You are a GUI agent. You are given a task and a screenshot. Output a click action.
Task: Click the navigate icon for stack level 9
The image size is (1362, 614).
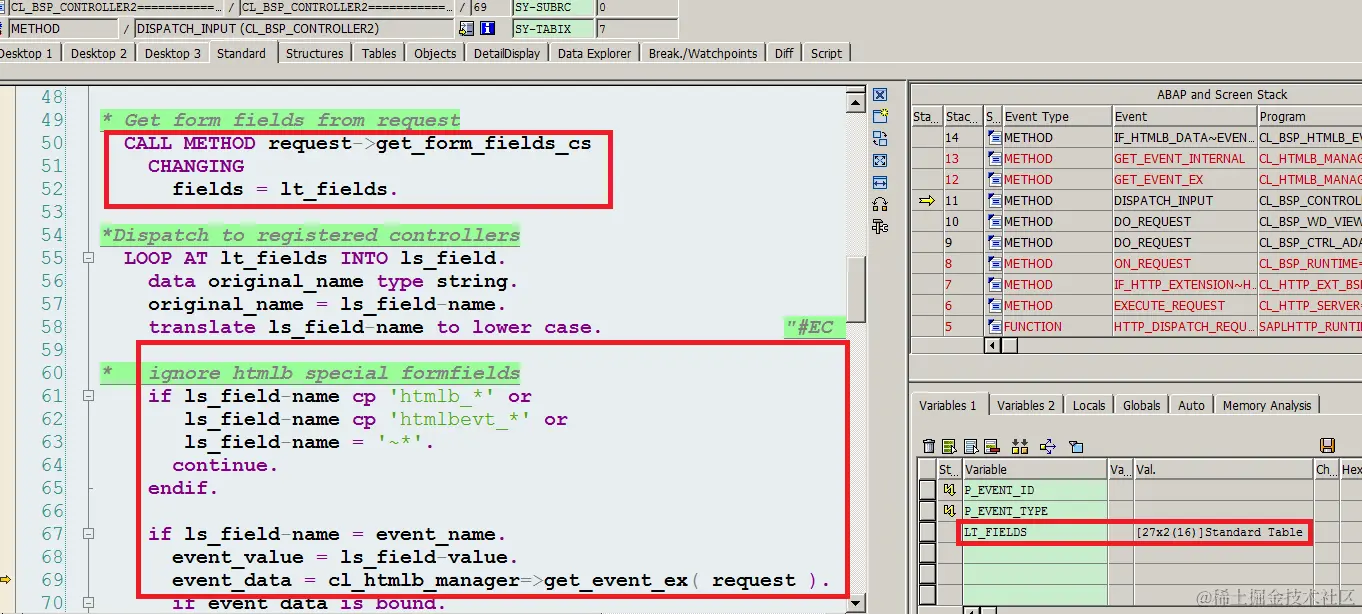click(x=994, y=243)
